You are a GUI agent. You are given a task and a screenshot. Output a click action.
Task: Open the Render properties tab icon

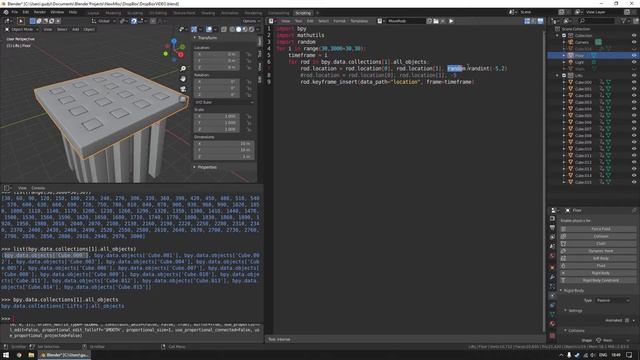tap(552, 218)
